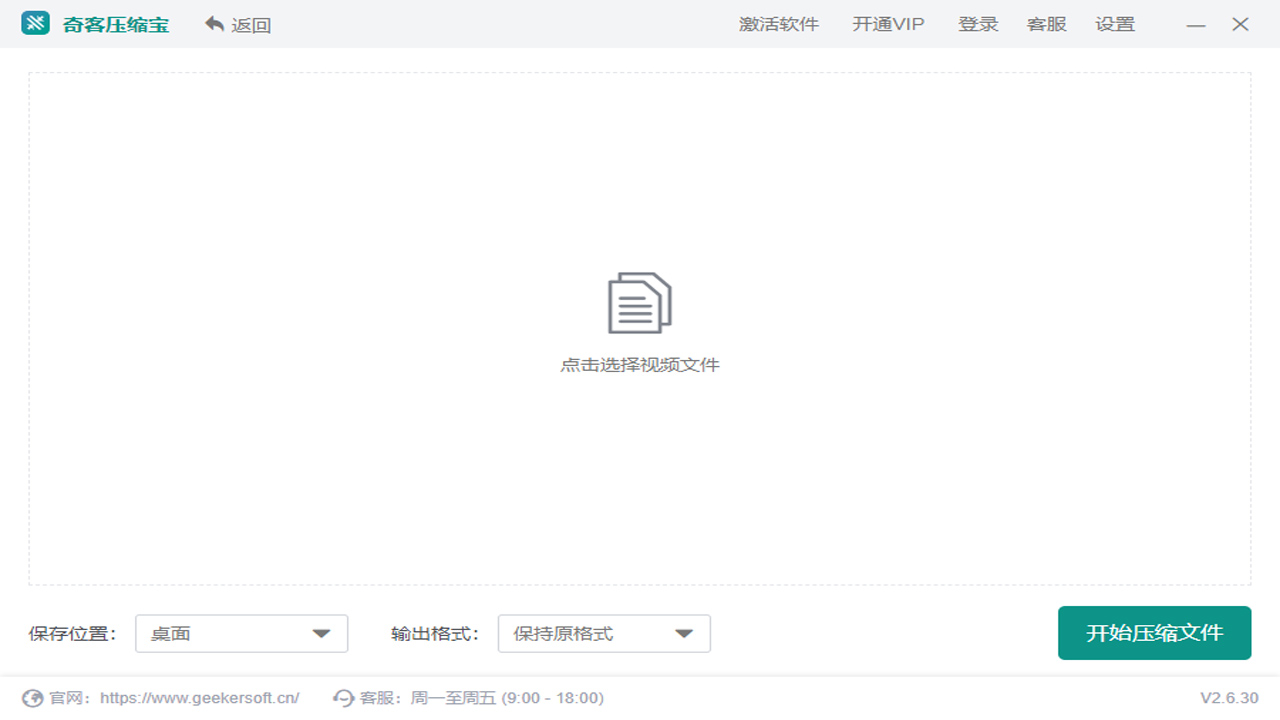
Task: Click the back arrow icon to return
Action: tap(215, 23)
